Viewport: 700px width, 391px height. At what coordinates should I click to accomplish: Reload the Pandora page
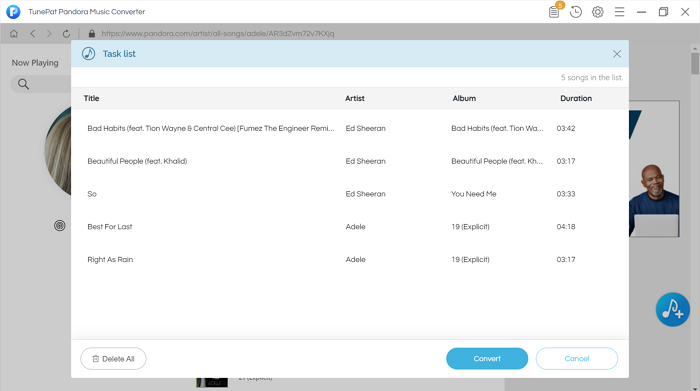point(66,33)
